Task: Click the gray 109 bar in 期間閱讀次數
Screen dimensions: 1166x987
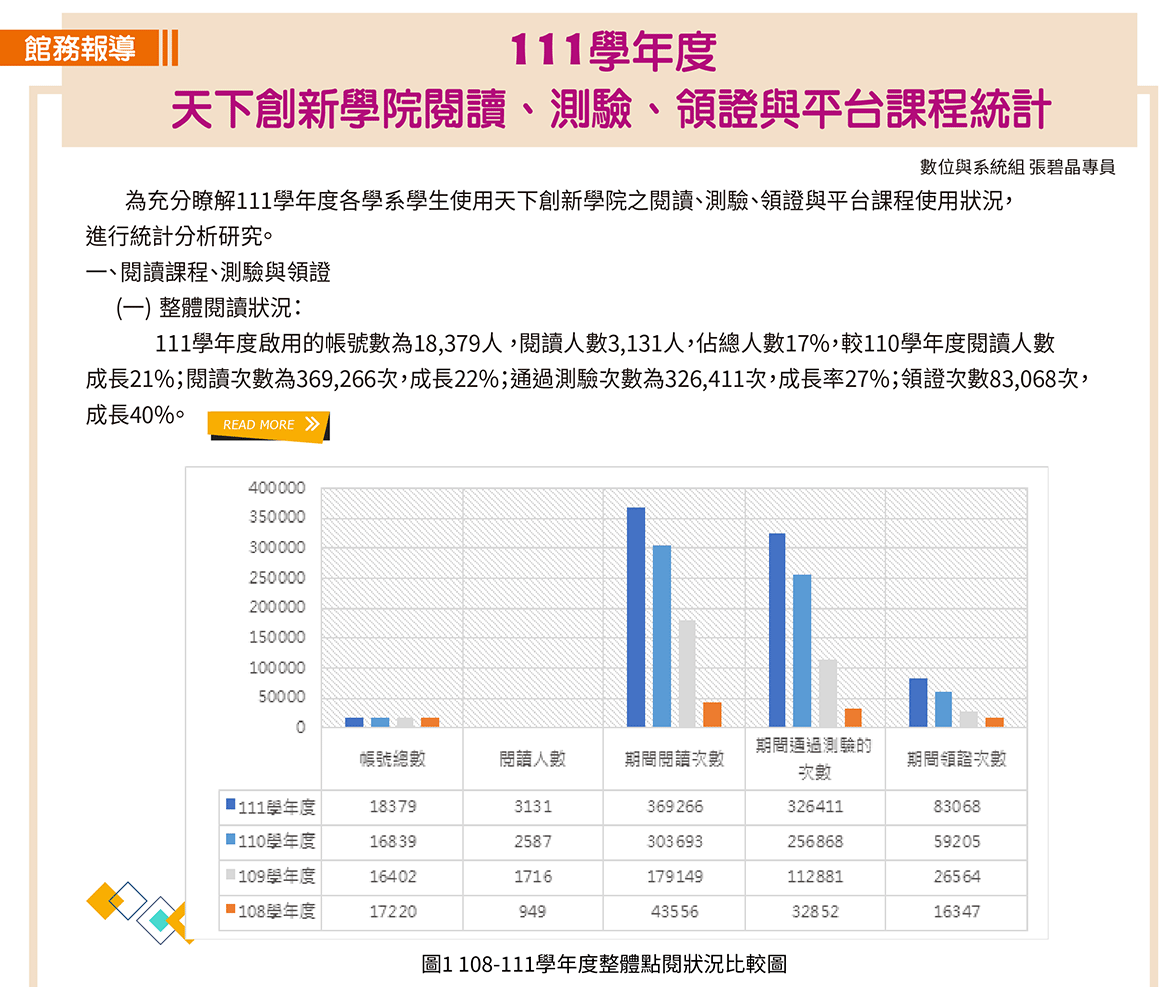Action: pyautogui.click(x=688, y=673)
